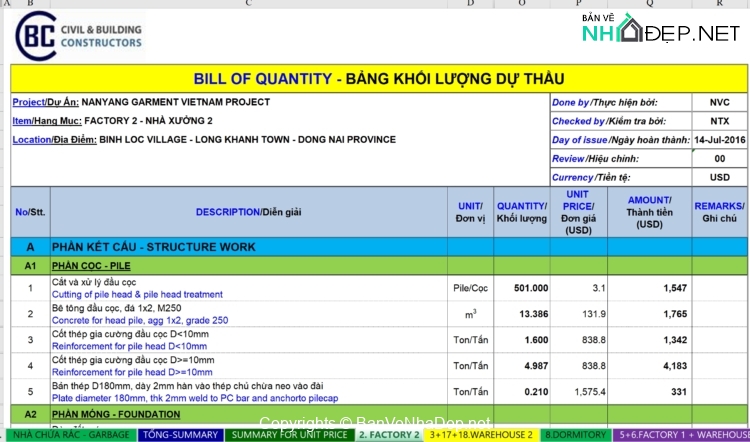
Task: Go to the 8.DORMITORY sheet tab
Action: pyautogui.click(x=576, y=435)
